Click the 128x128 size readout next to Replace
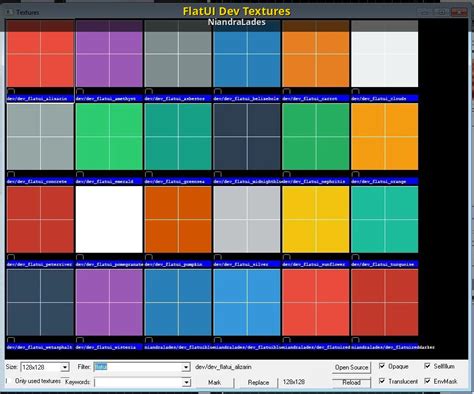Viewport: 474px width, 394px height. (294, 382)
